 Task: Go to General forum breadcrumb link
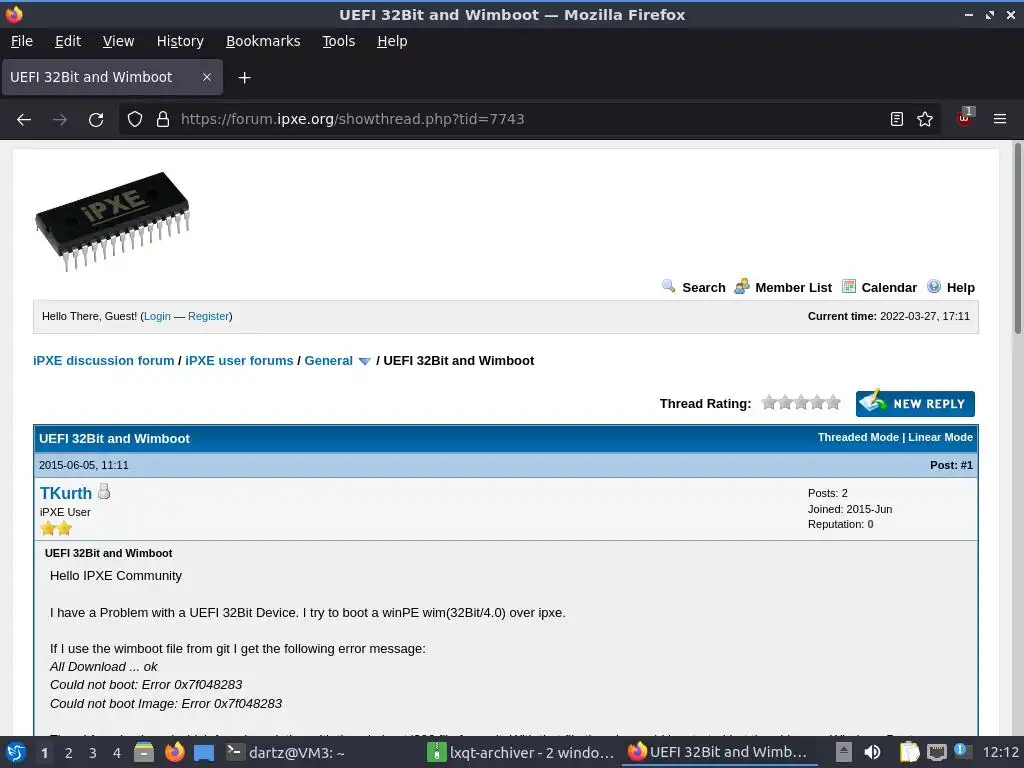click(x=328, y=360)
